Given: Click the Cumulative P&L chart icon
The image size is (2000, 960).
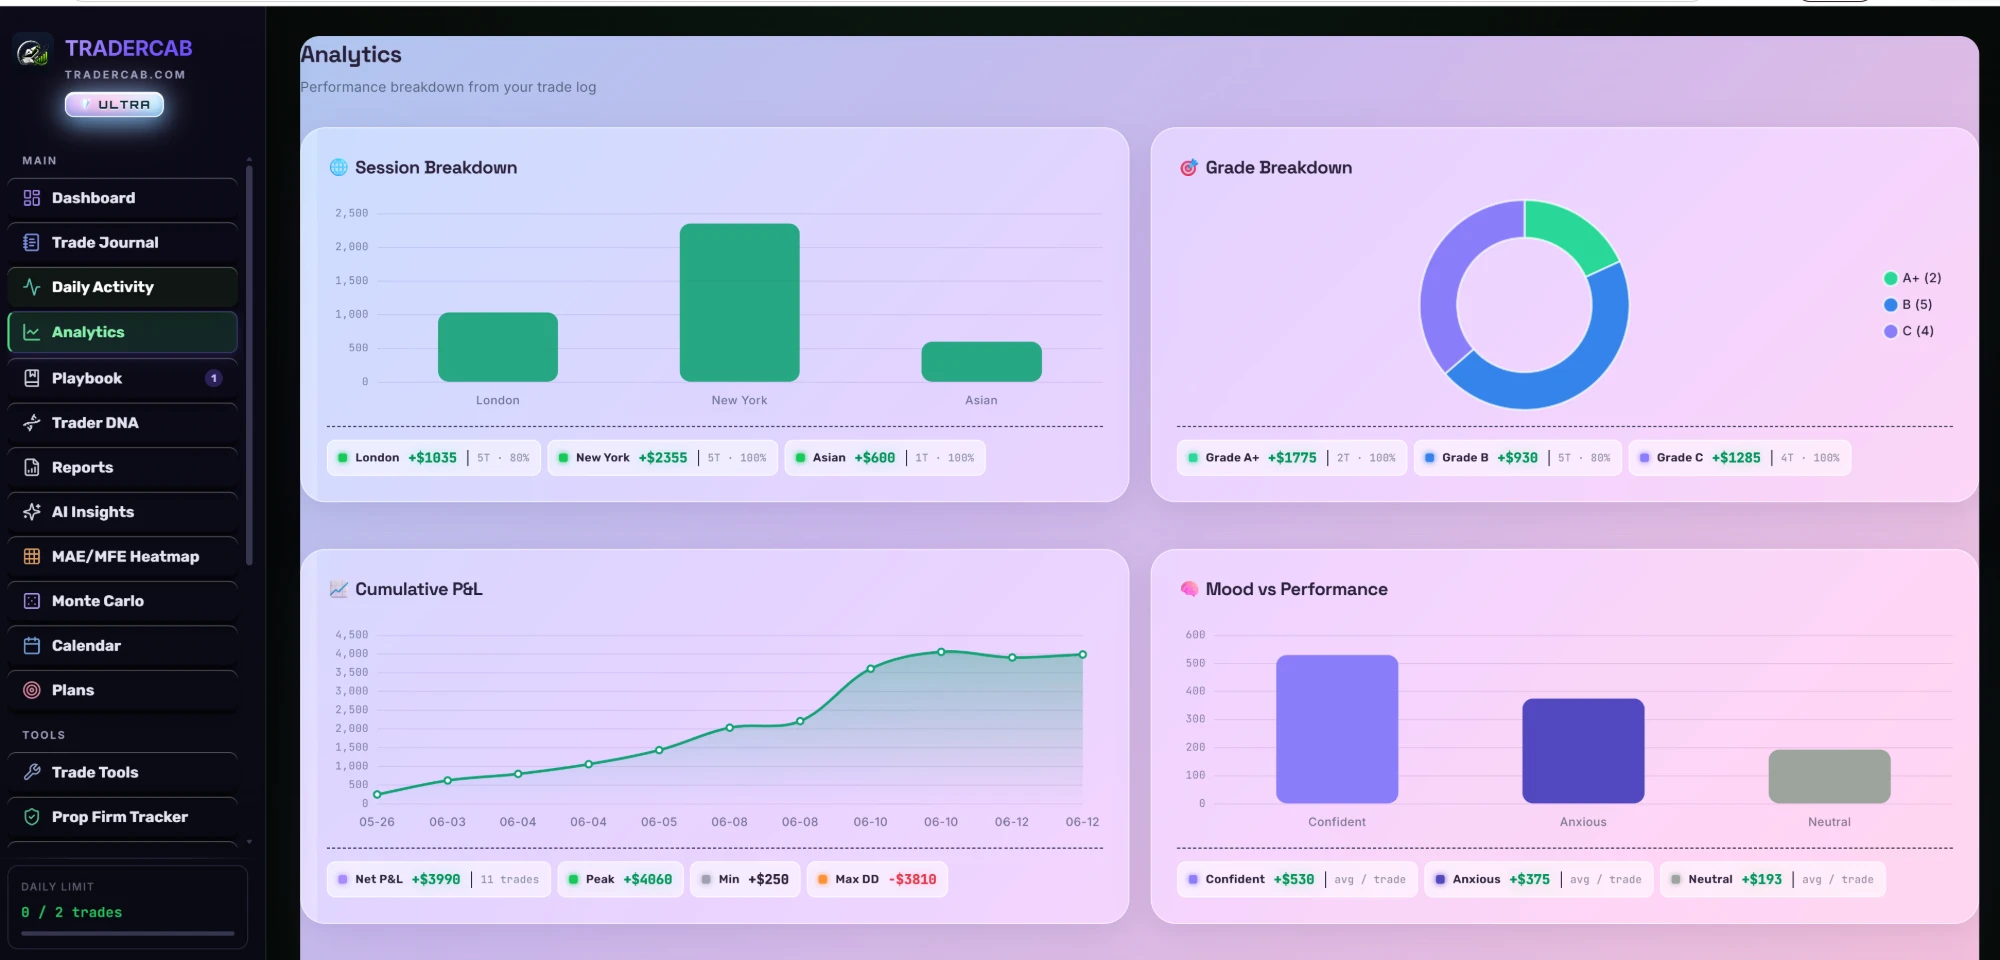Looking at the screenshot, I should click(x=339, y=589).
